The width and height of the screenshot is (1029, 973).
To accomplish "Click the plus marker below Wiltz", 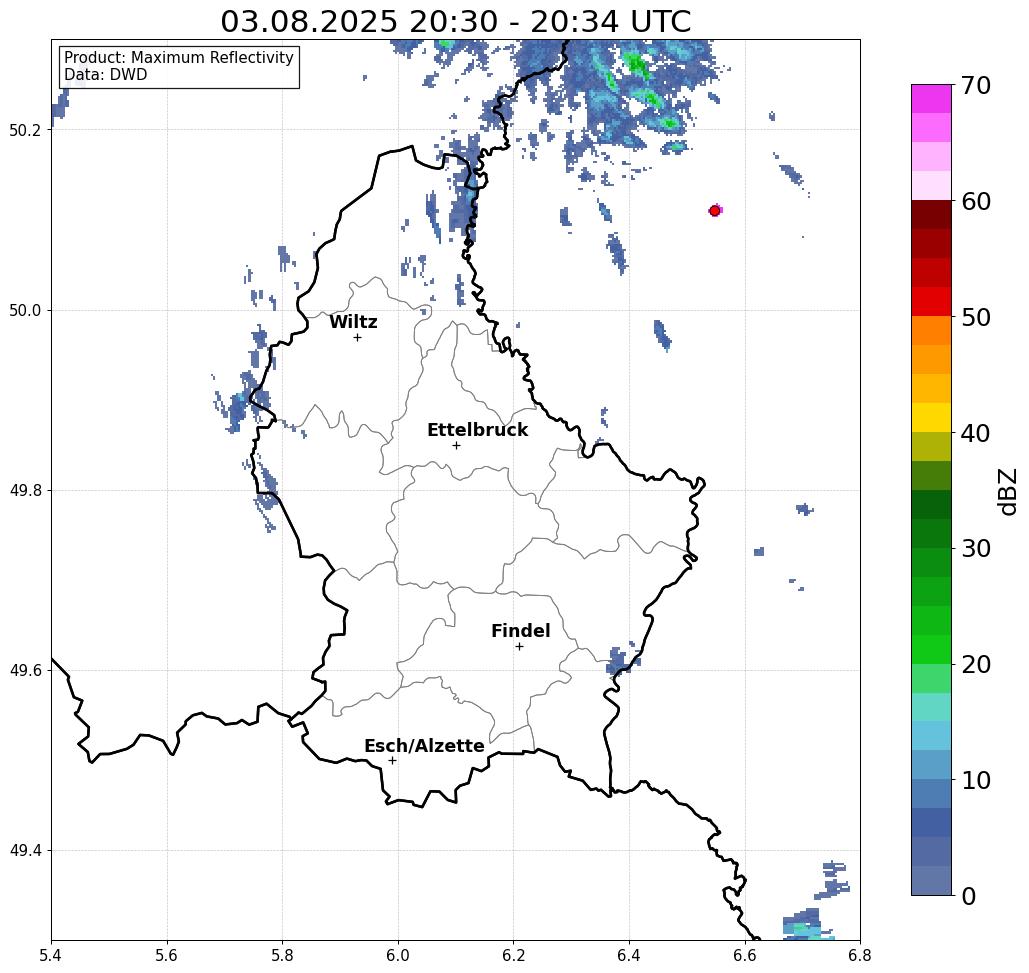I will point(357,337).
